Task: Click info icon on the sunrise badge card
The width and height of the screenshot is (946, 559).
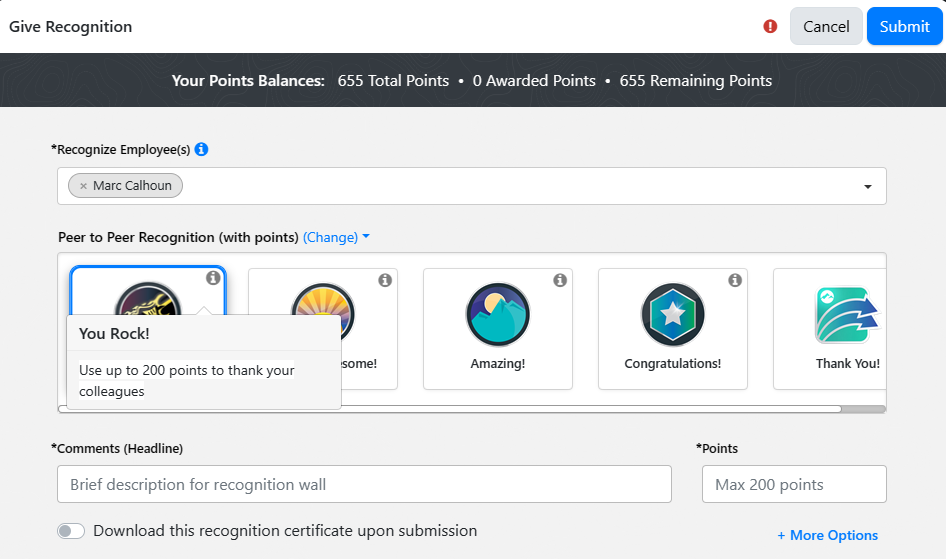Action: click(385, 280)
